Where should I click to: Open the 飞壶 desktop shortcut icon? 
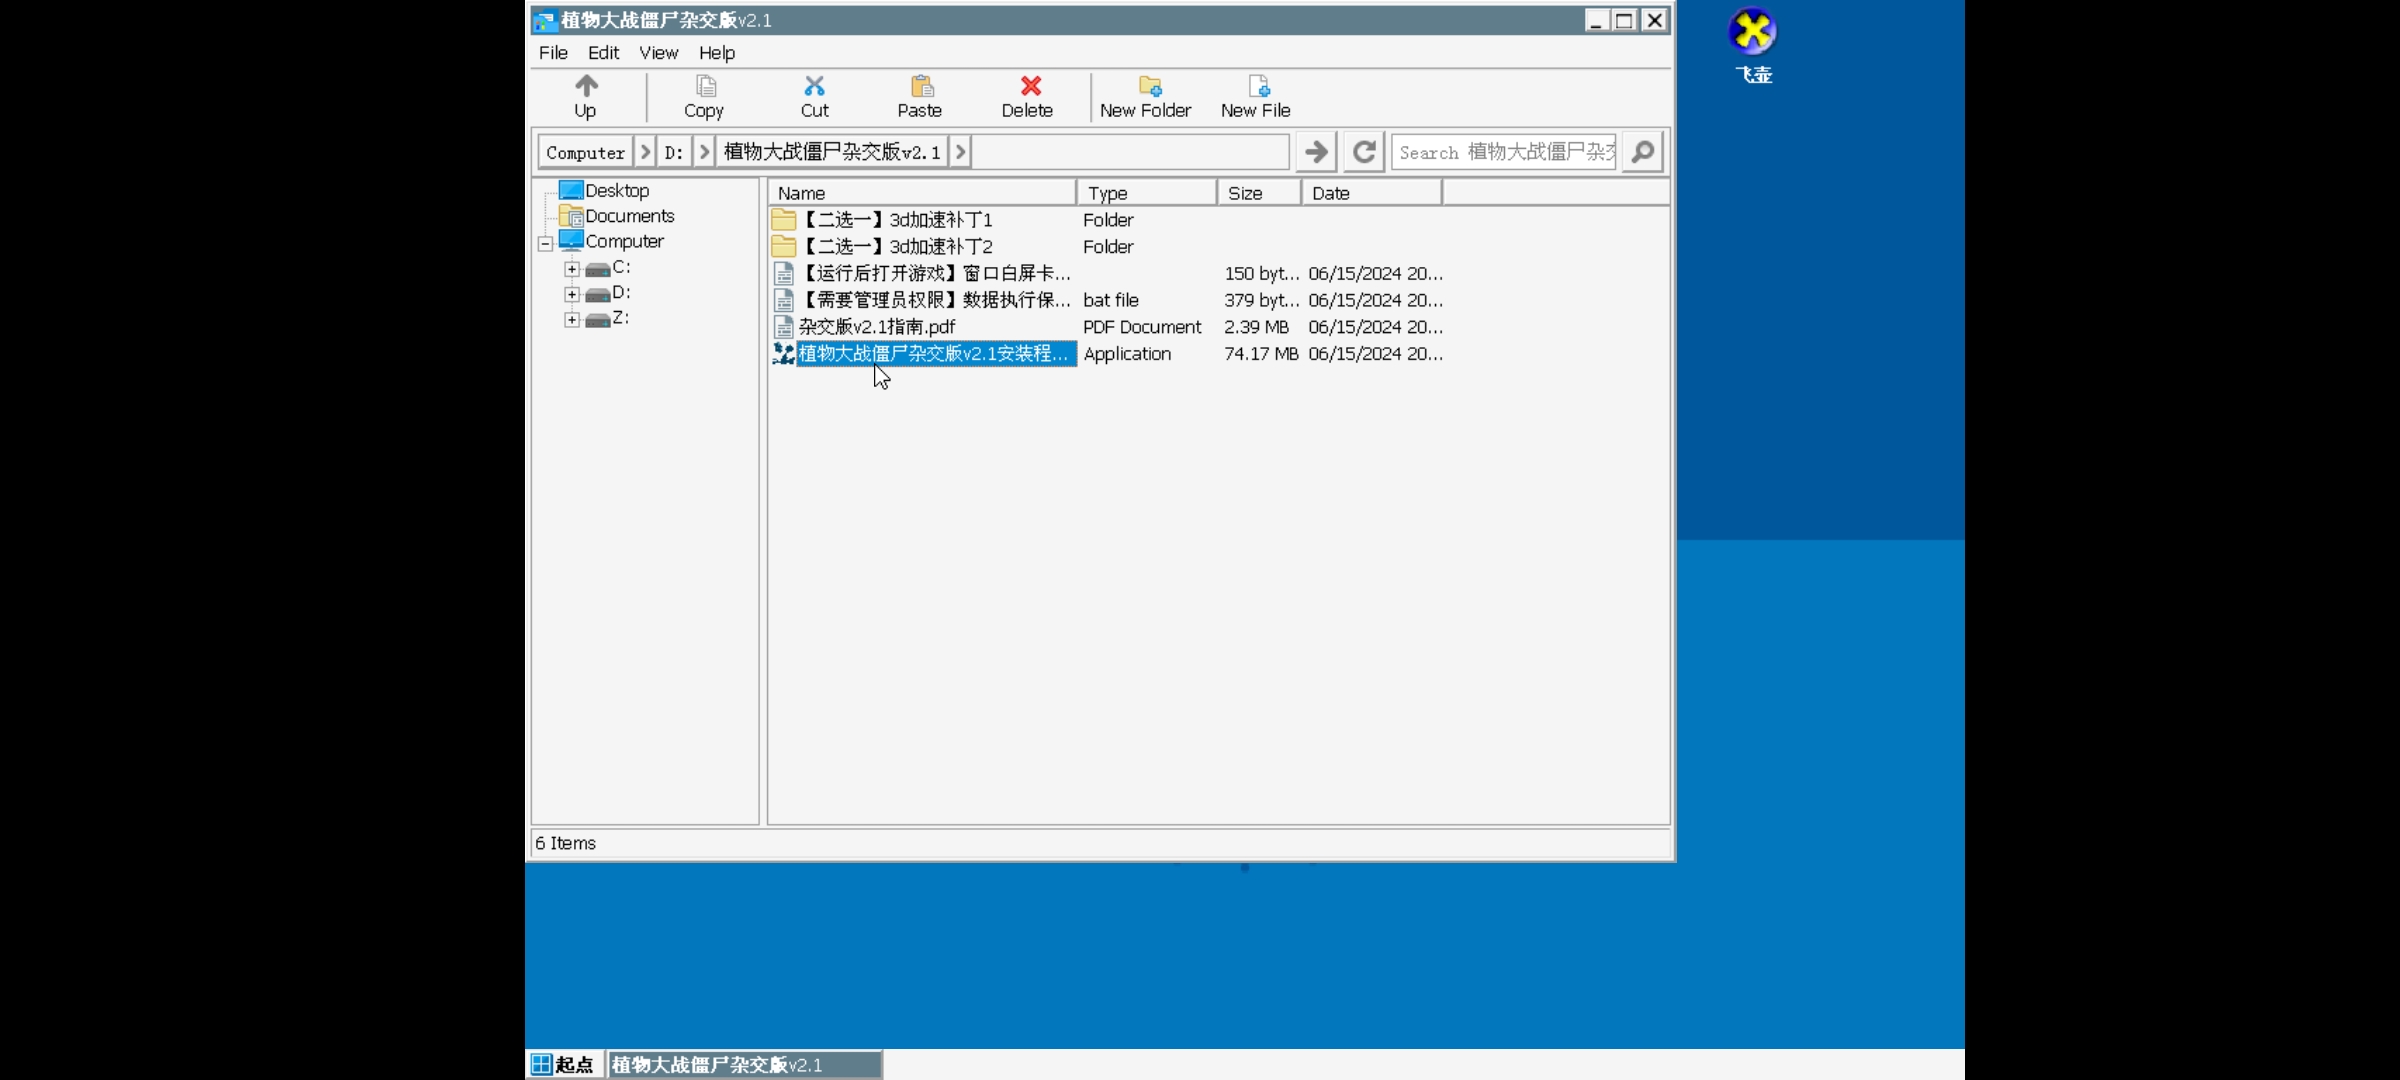tap(1752, 32)
